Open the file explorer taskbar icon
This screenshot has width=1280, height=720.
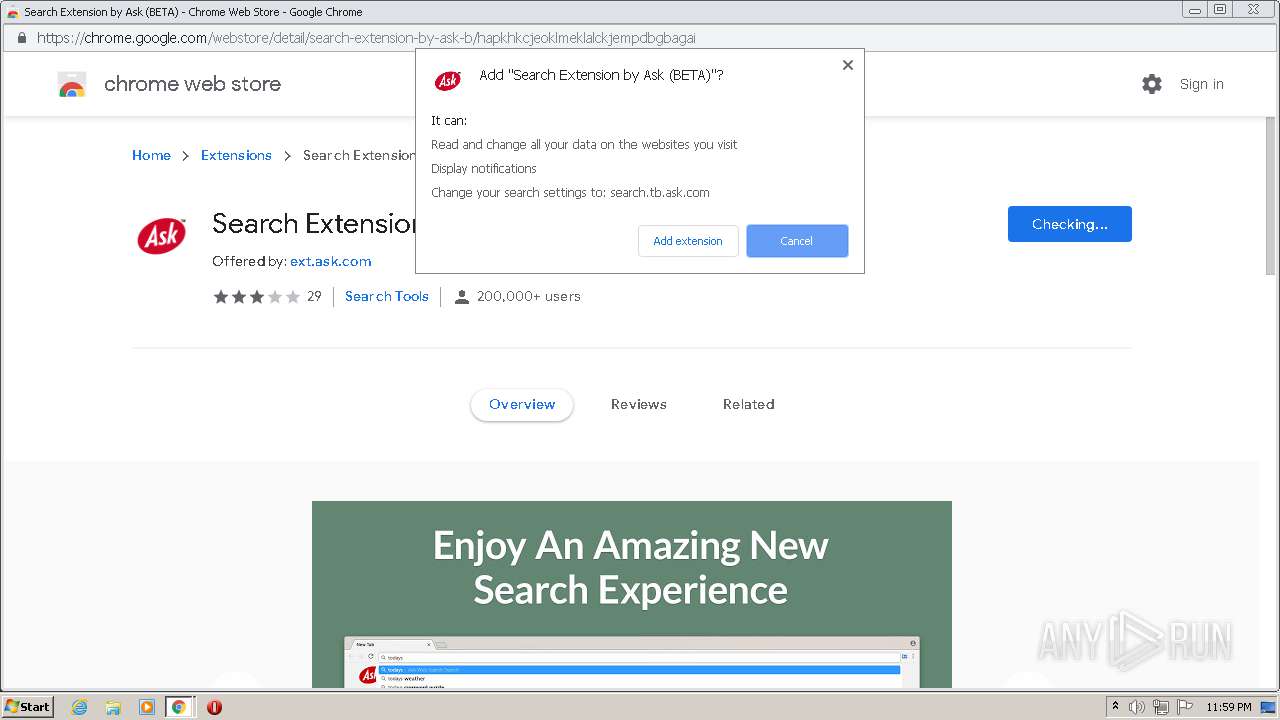[113, 707]
